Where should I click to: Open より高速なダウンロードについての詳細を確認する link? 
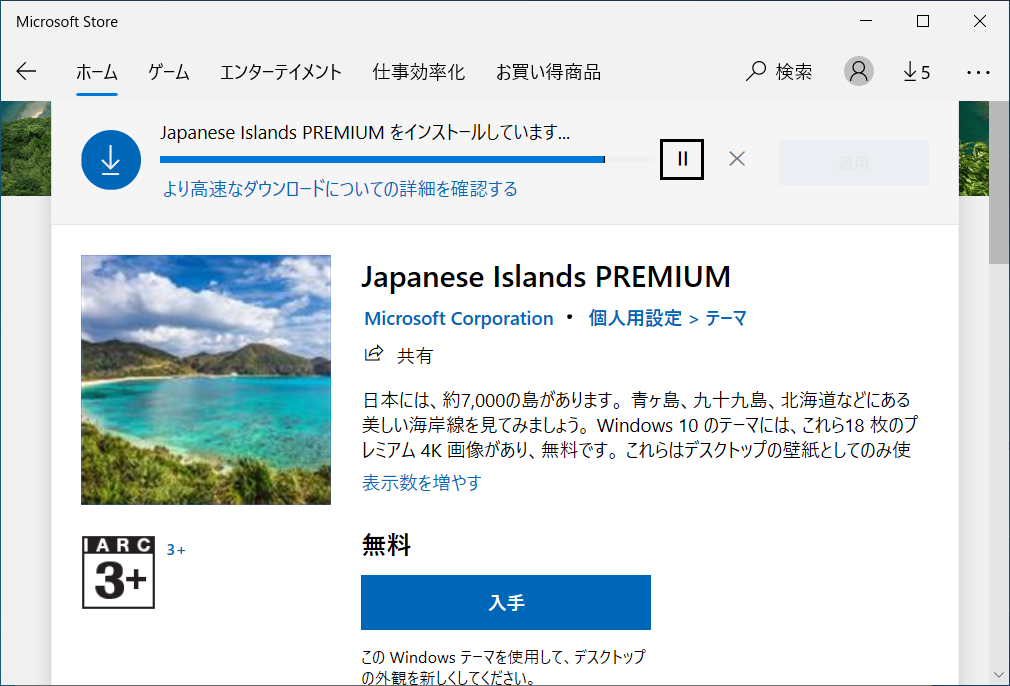coord(339,189)
